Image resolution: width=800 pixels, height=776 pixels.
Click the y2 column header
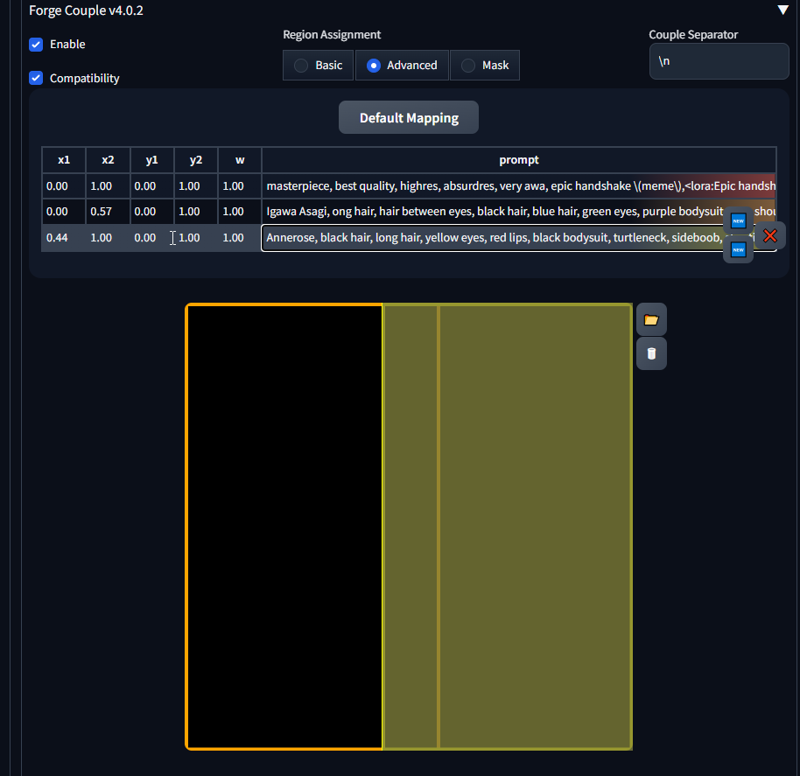pos(196,160)
